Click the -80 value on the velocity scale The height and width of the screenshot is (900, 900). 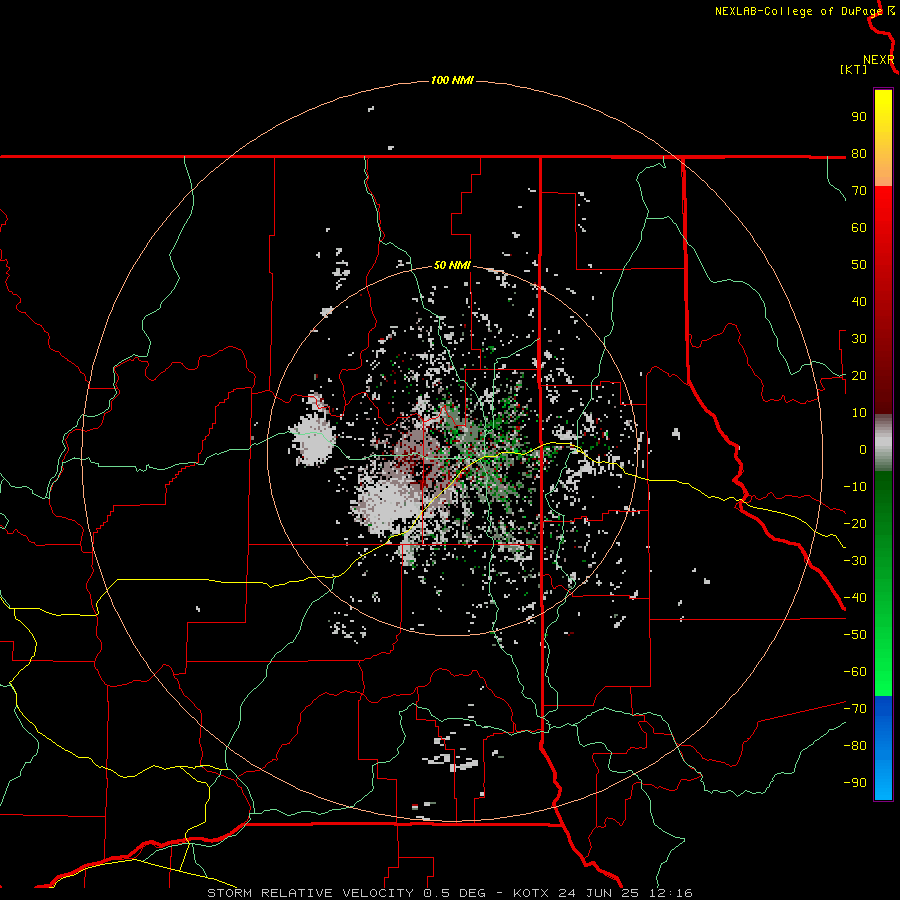pyautogui.click(x=855, y=746)
